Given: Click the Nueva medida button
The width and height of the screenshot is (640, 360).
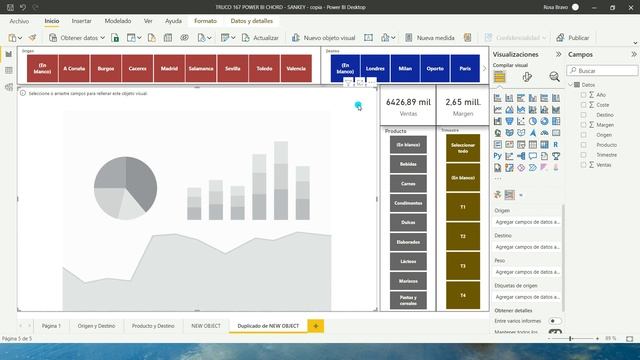Looking at the screenshot, I should click(x=429, y=38).
